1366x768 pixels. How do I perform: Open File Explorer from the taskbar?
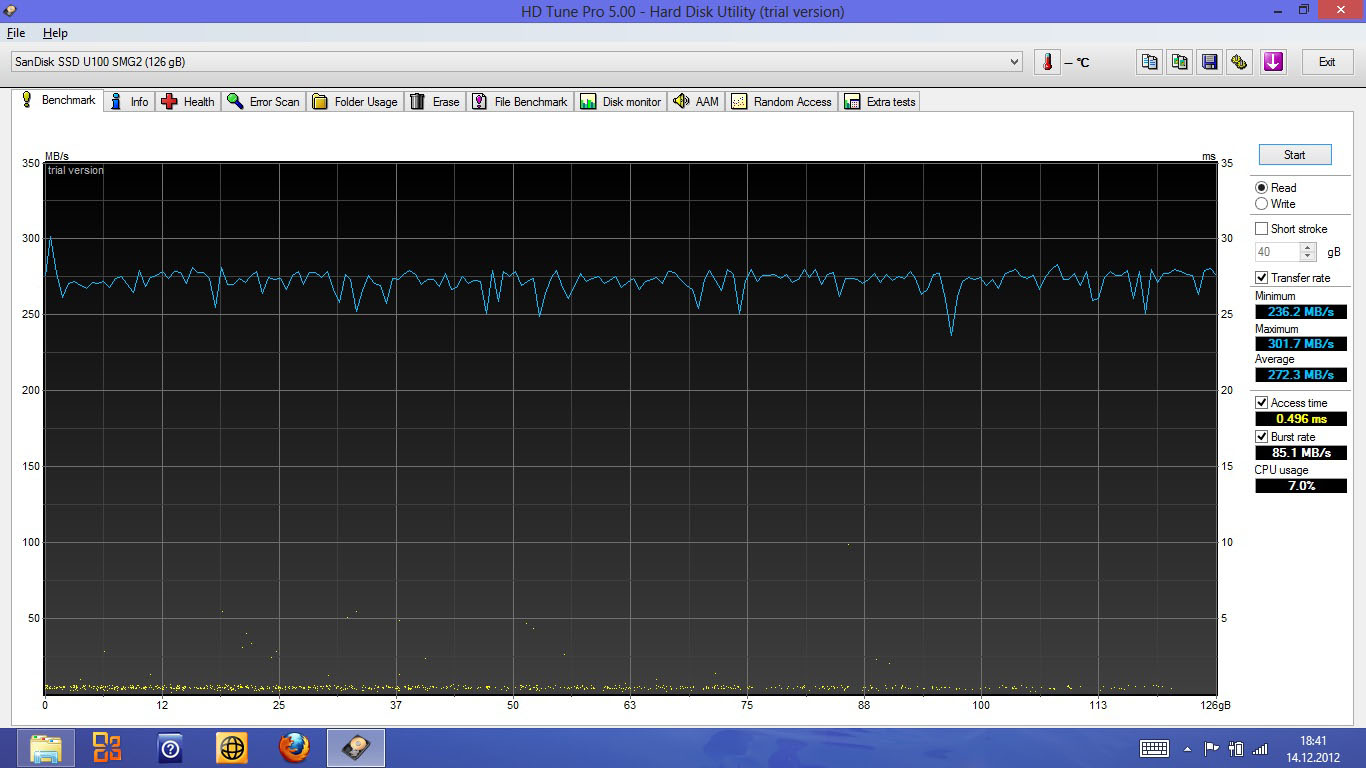[46, 748]
